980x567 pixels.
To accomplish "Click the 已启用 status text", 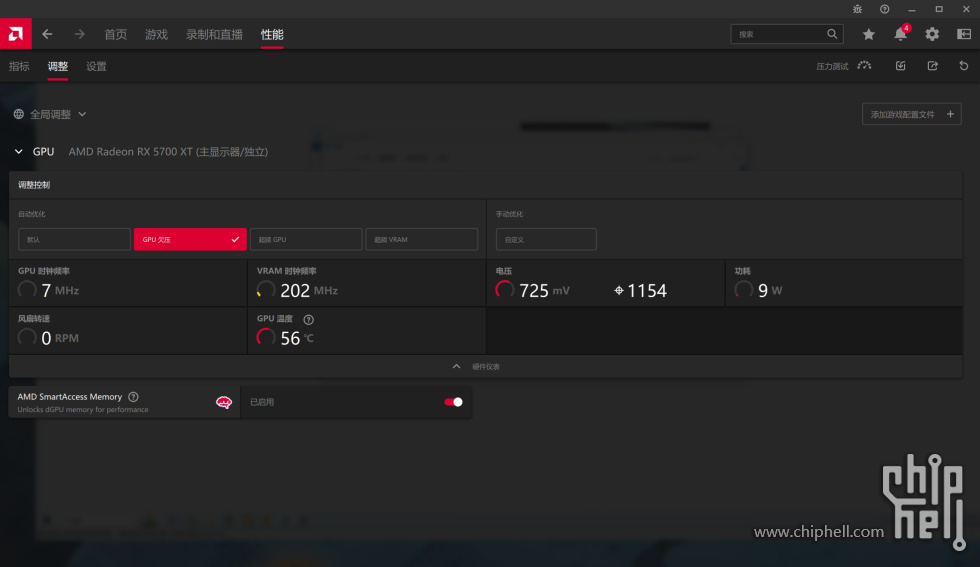I will [x=262, y=402].
